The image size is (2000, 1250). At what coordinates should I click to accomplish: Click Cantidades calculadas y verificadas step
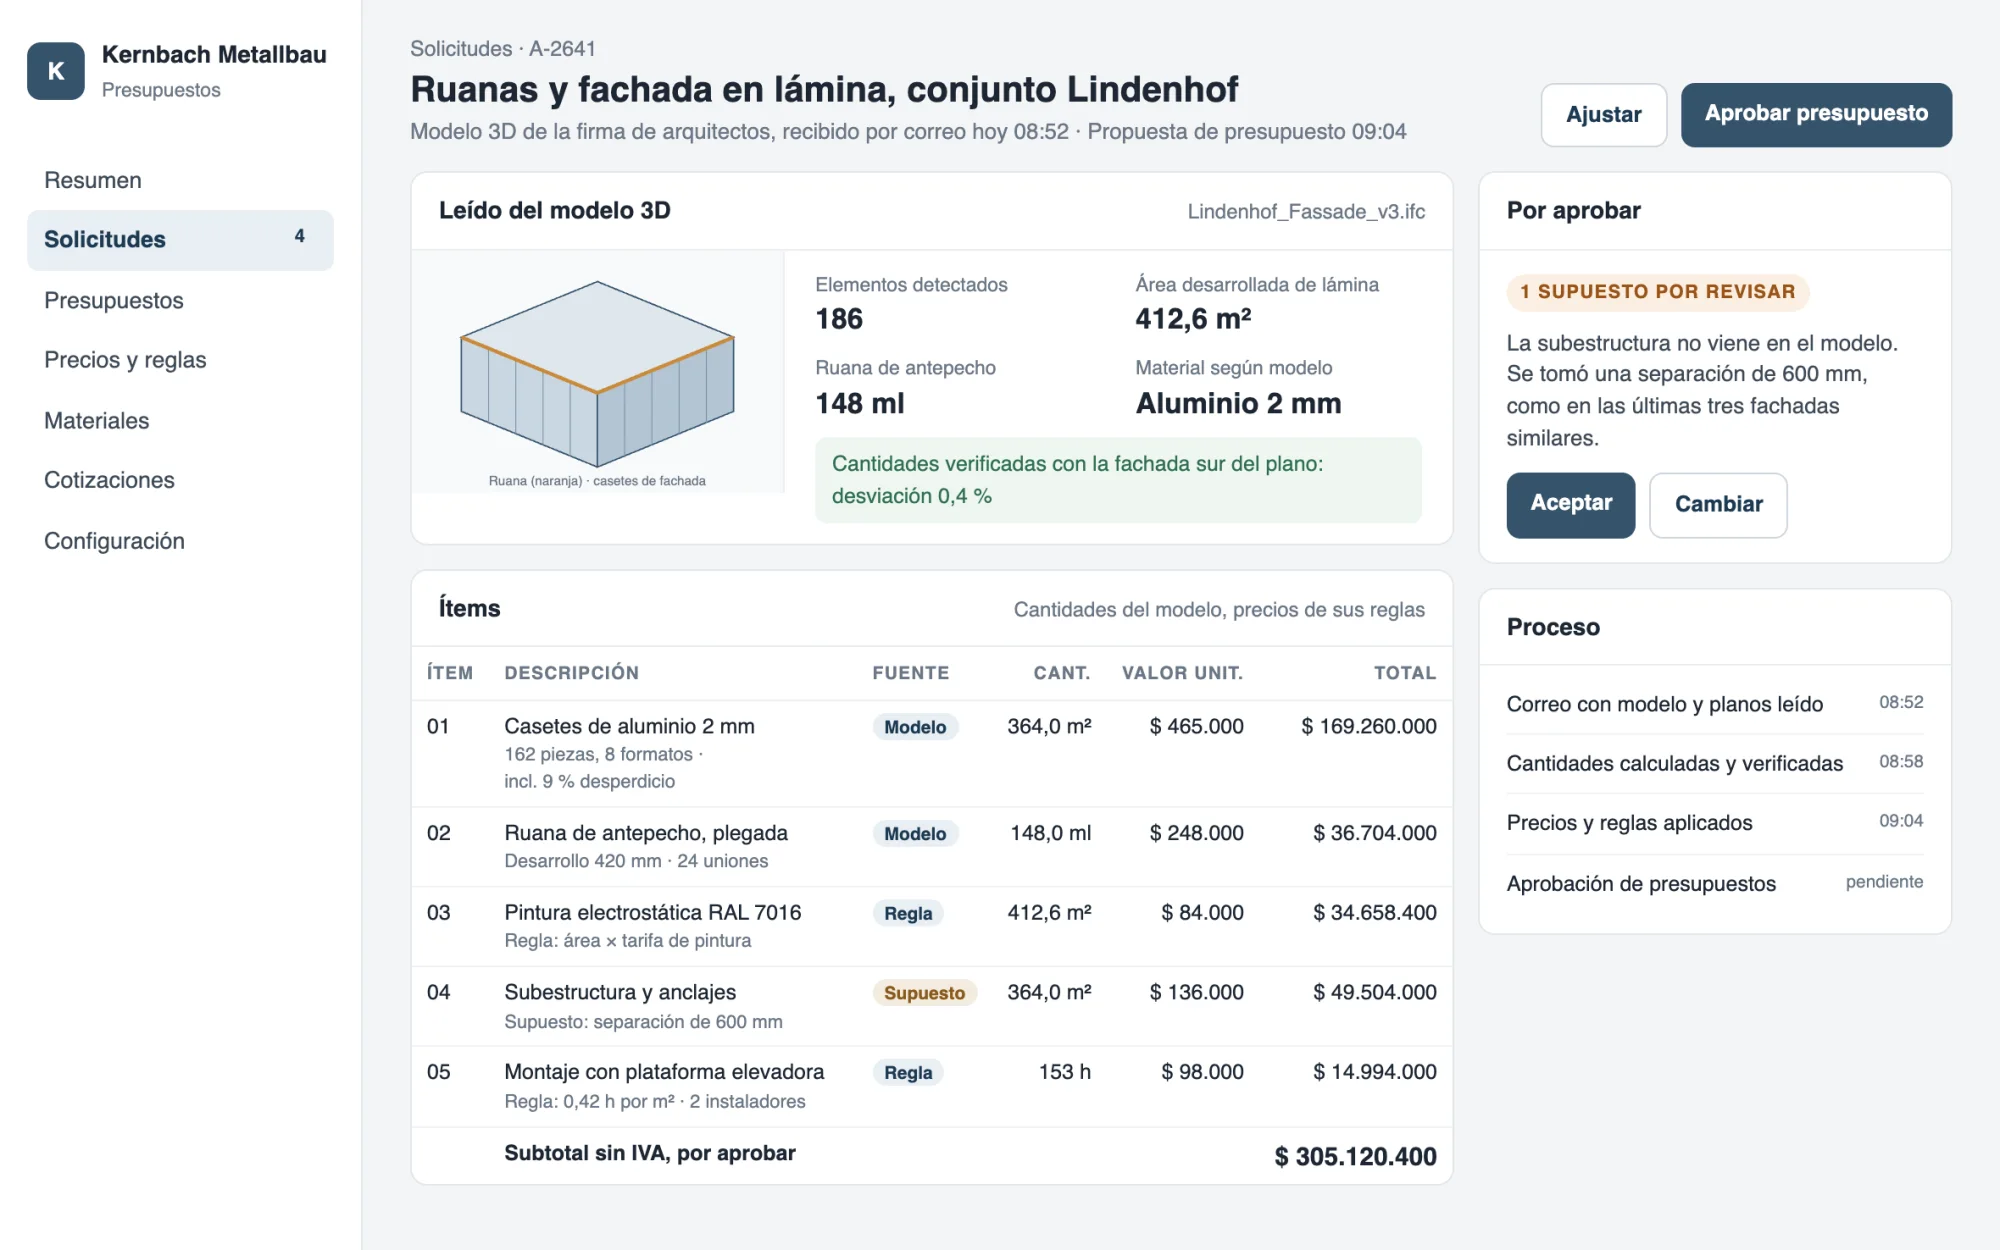1715,763
